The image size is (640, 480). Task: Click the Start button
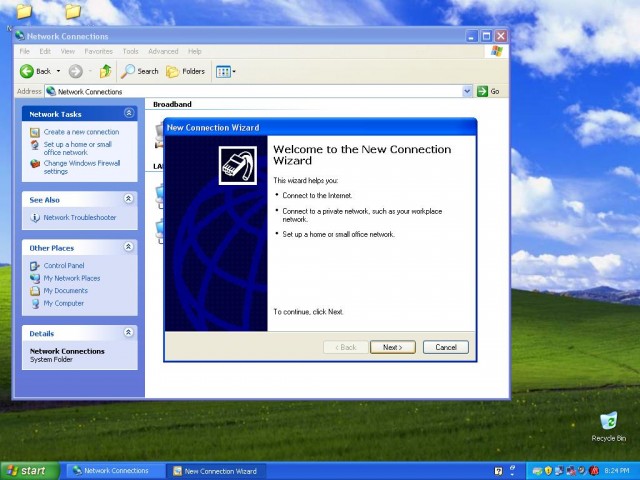coord(30,471)
